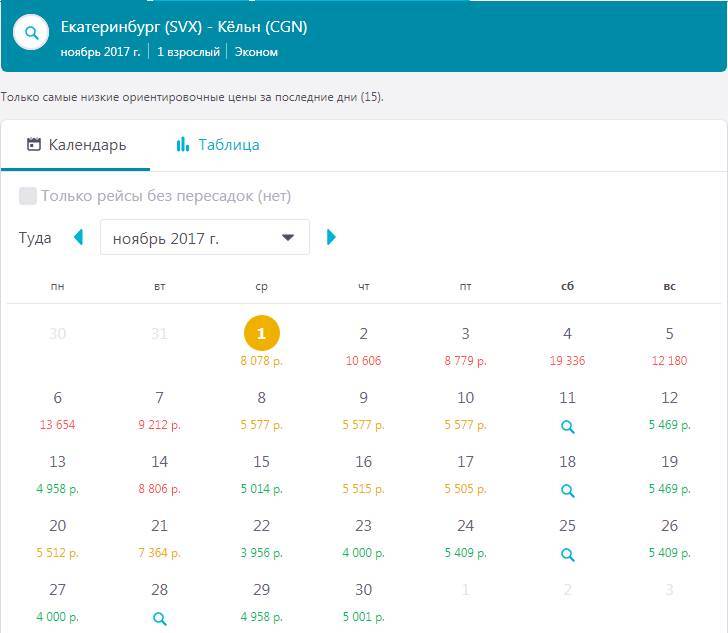
Task: Click the bar chart icon beside Таблица
Action: (182, 144)
